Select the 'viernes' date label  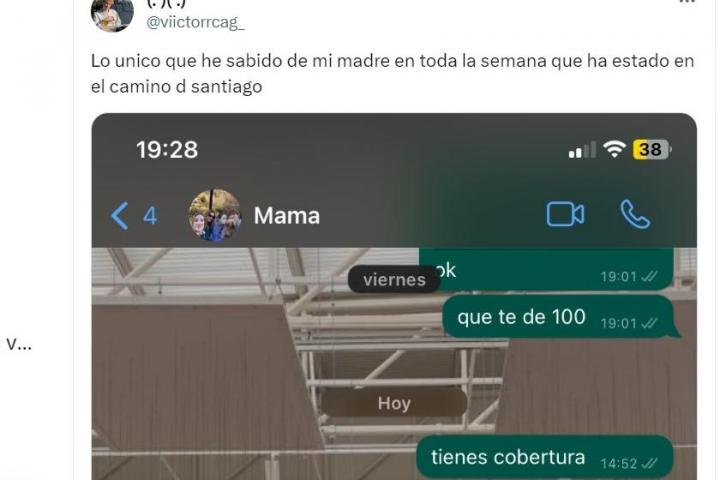coord(394,279)
